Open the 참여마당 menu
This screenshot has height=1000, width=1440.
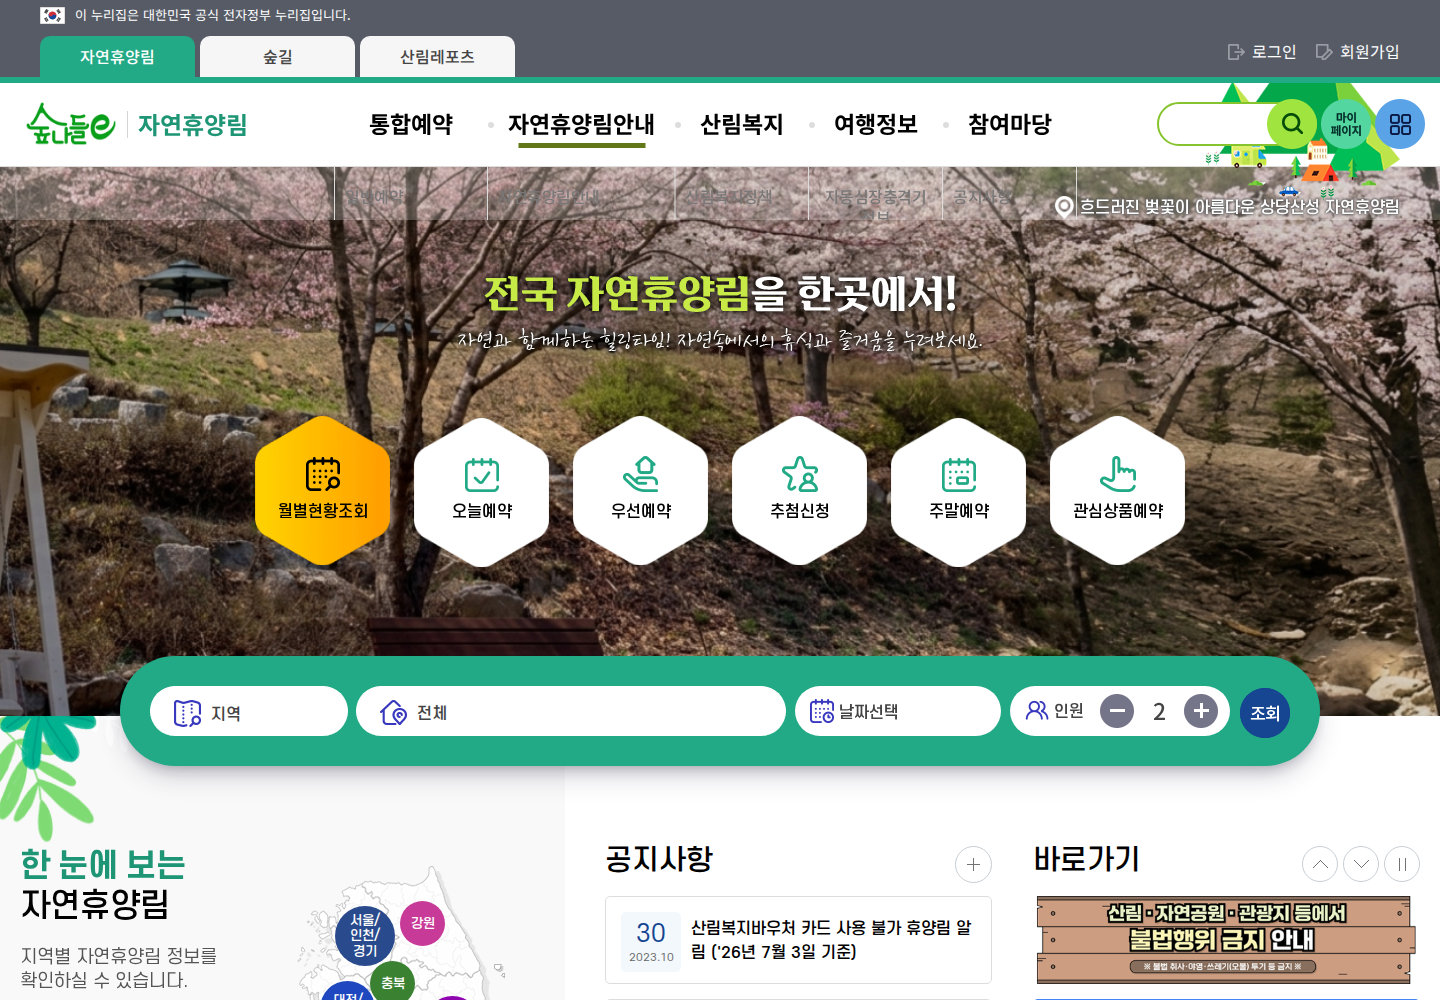pos(1010,125)
